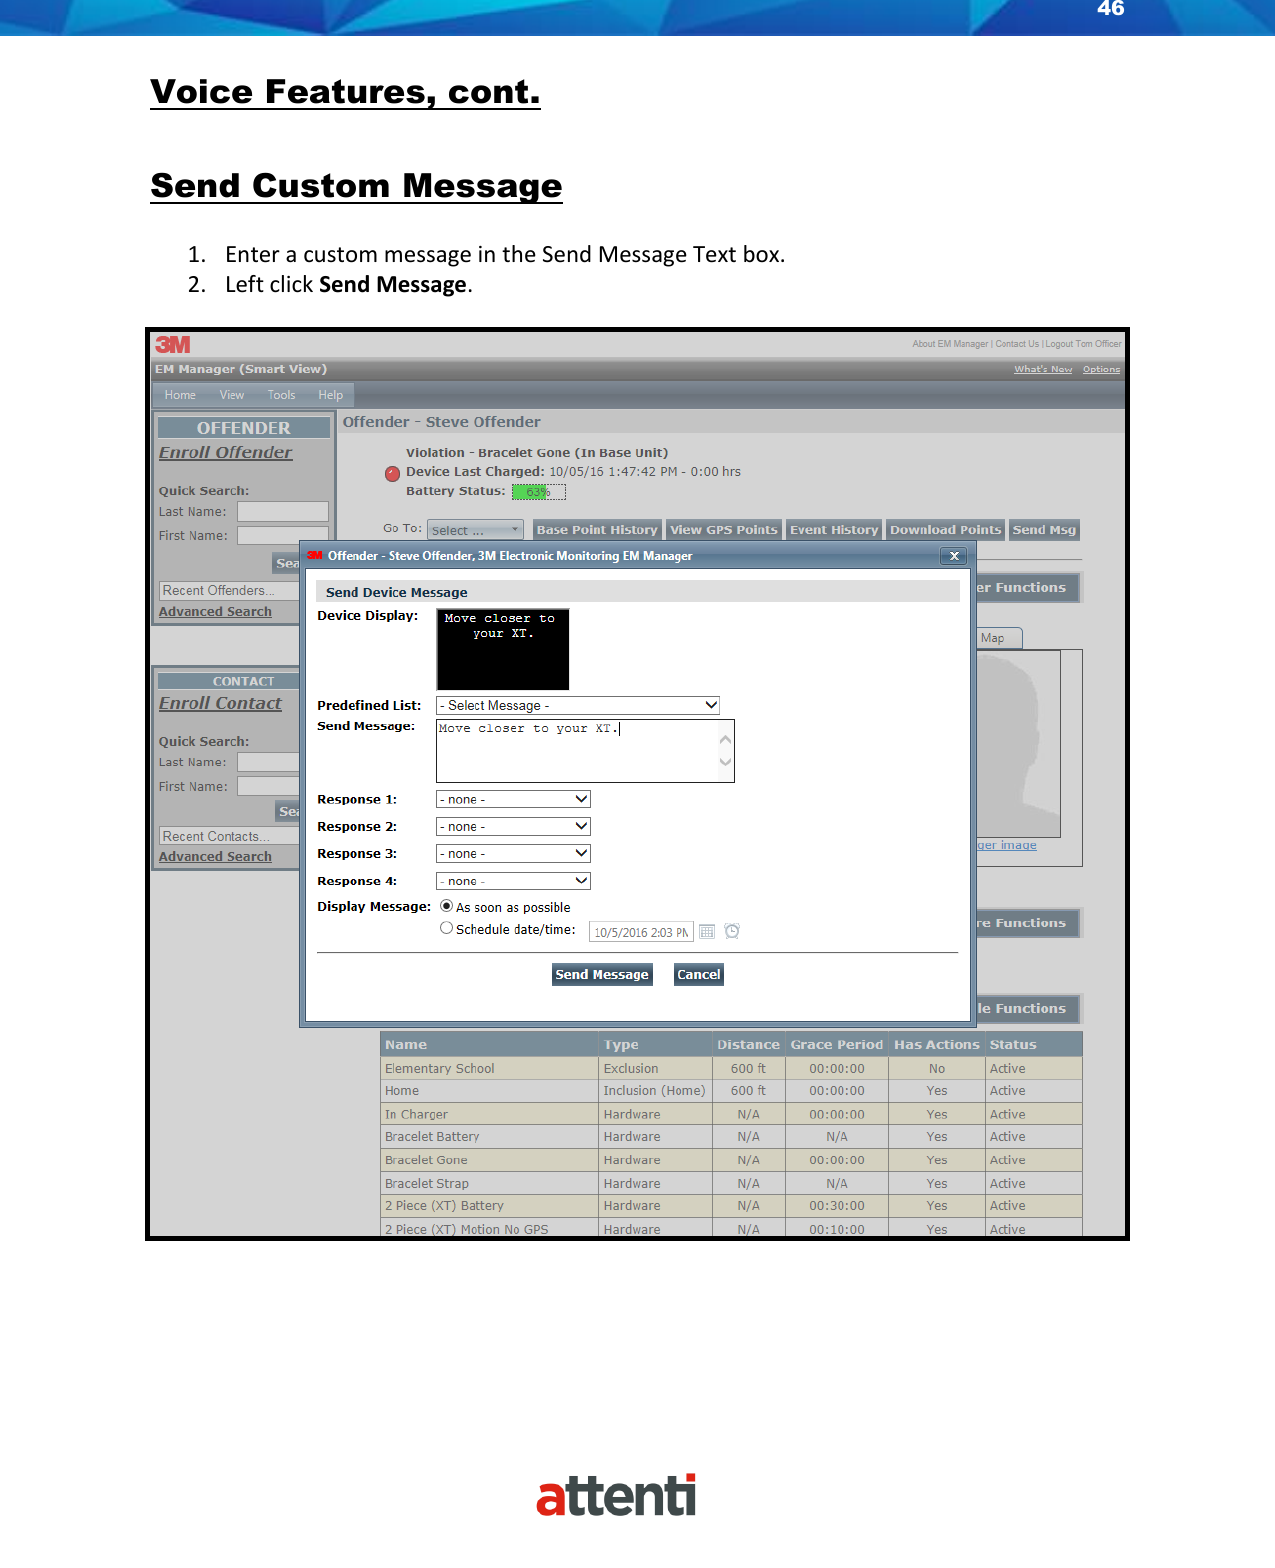Click the Base Point History button
1275x1568 pixels.
[x=597, y=530]
